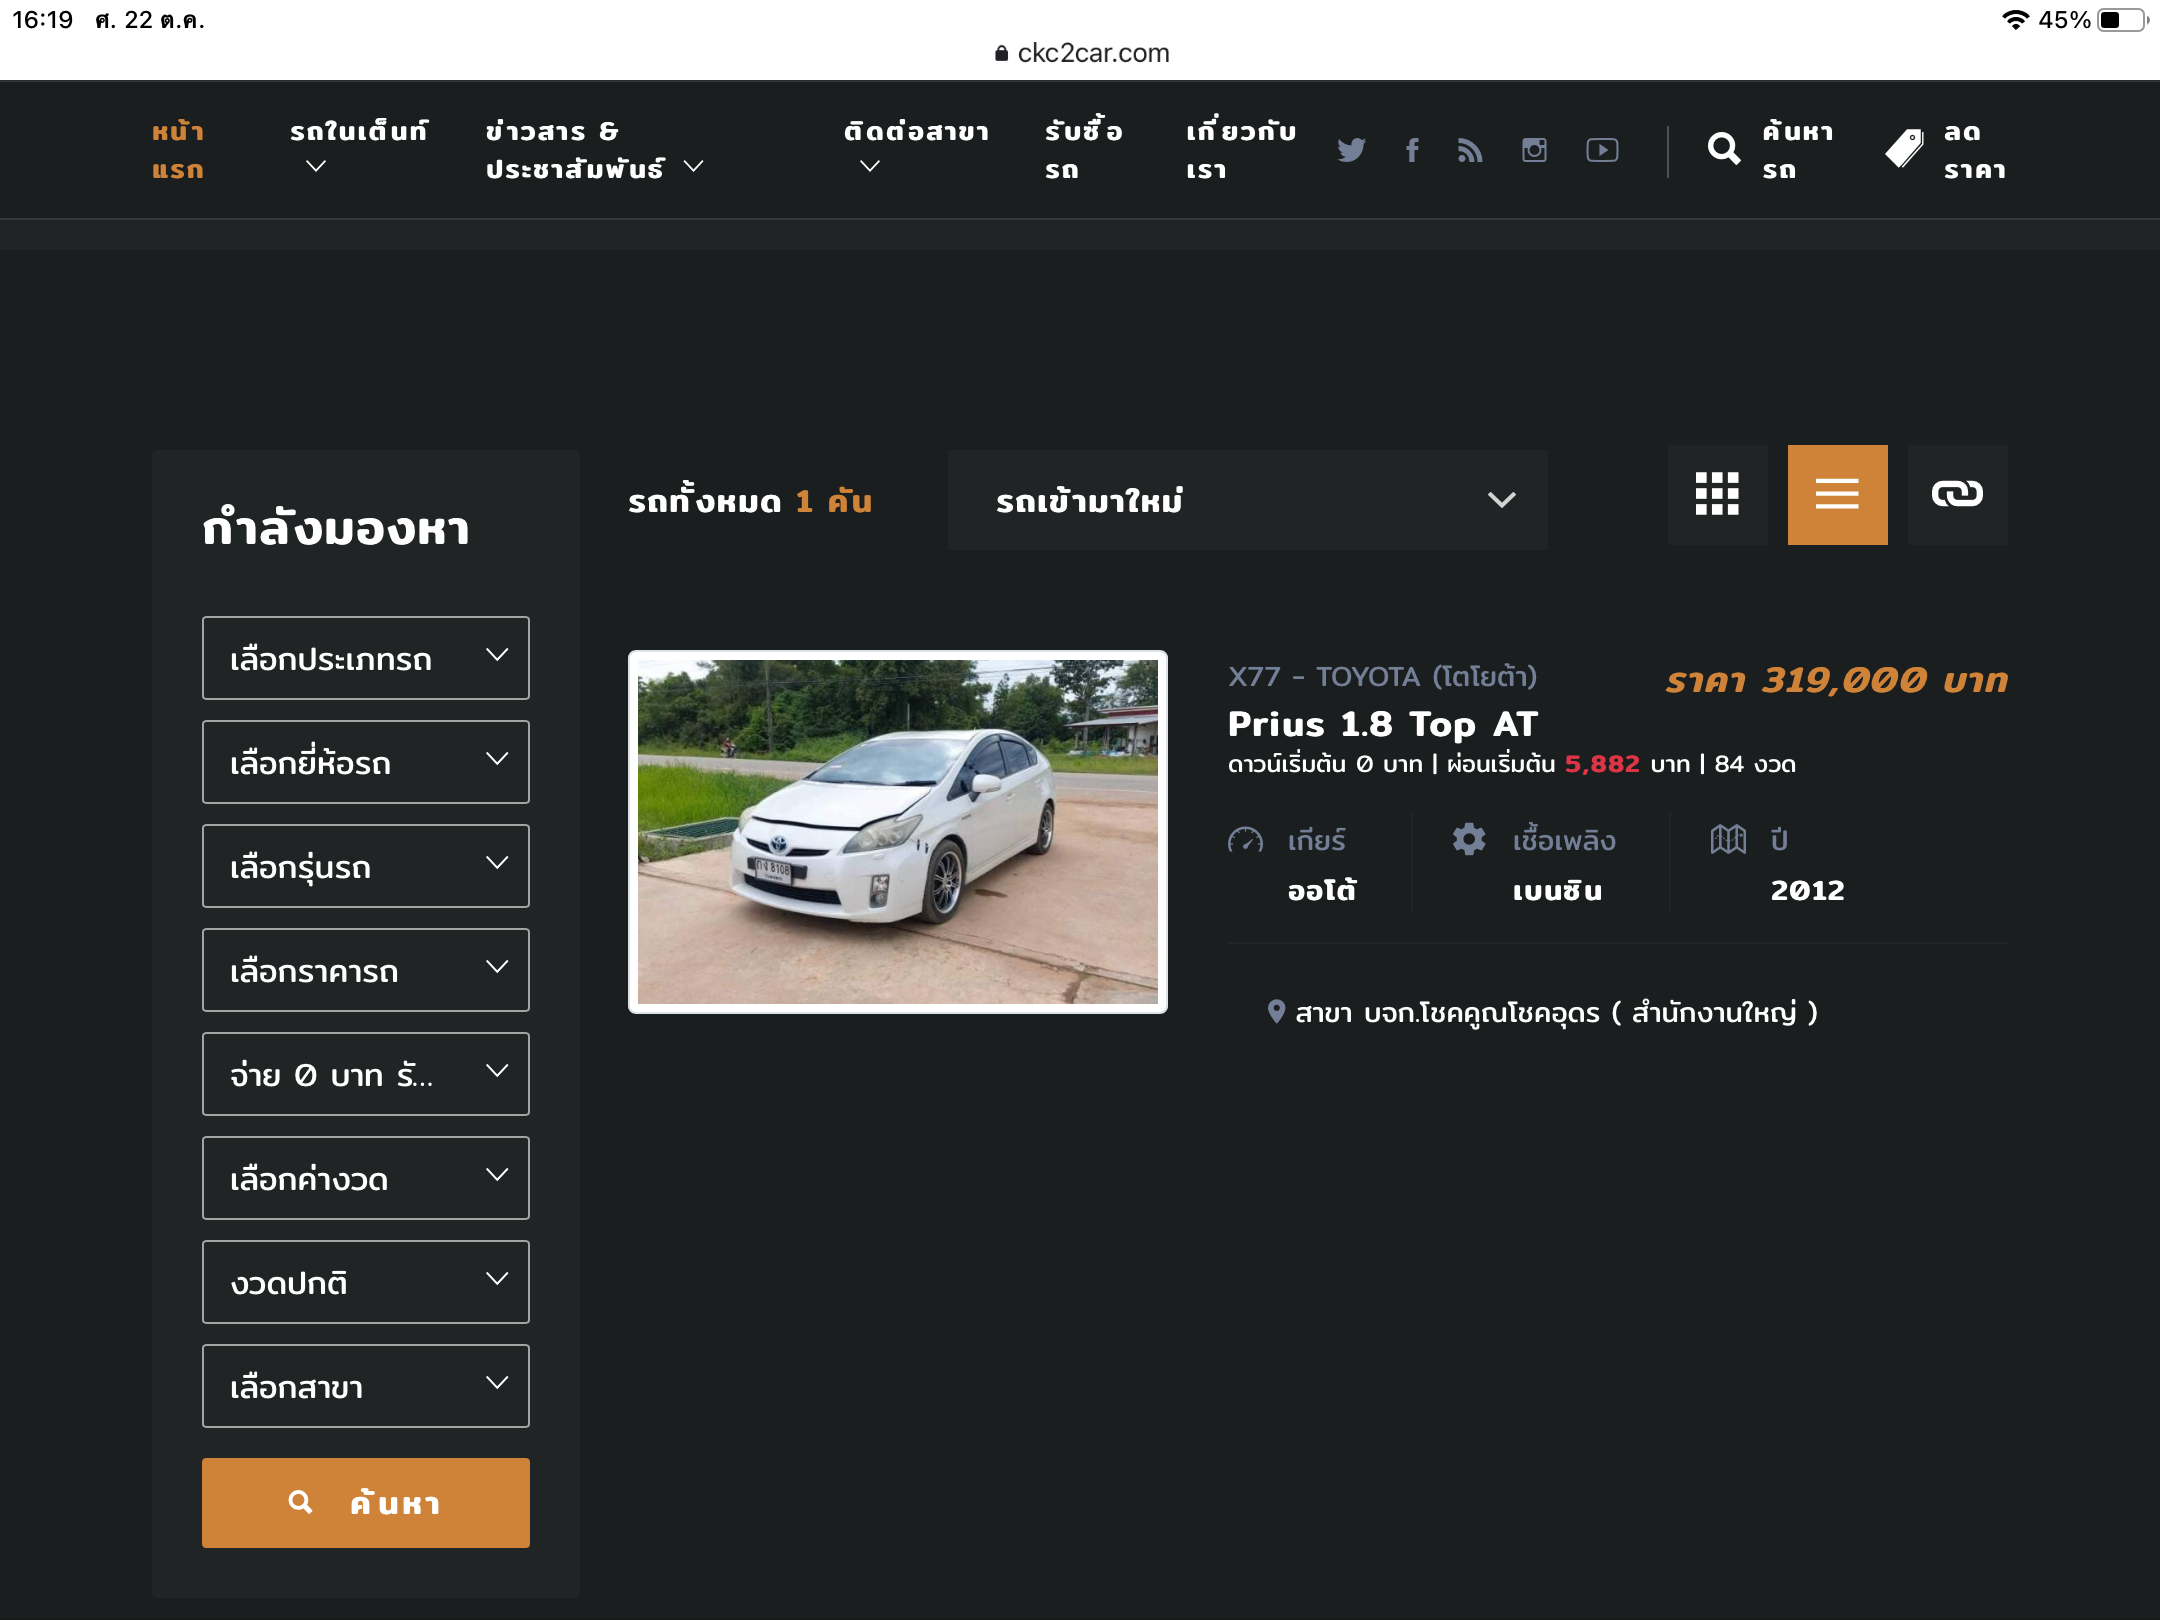Open the YouTube icon link
Image resolution: width=2160 pixels, height=1620 pixels.
coord(1602,150)
